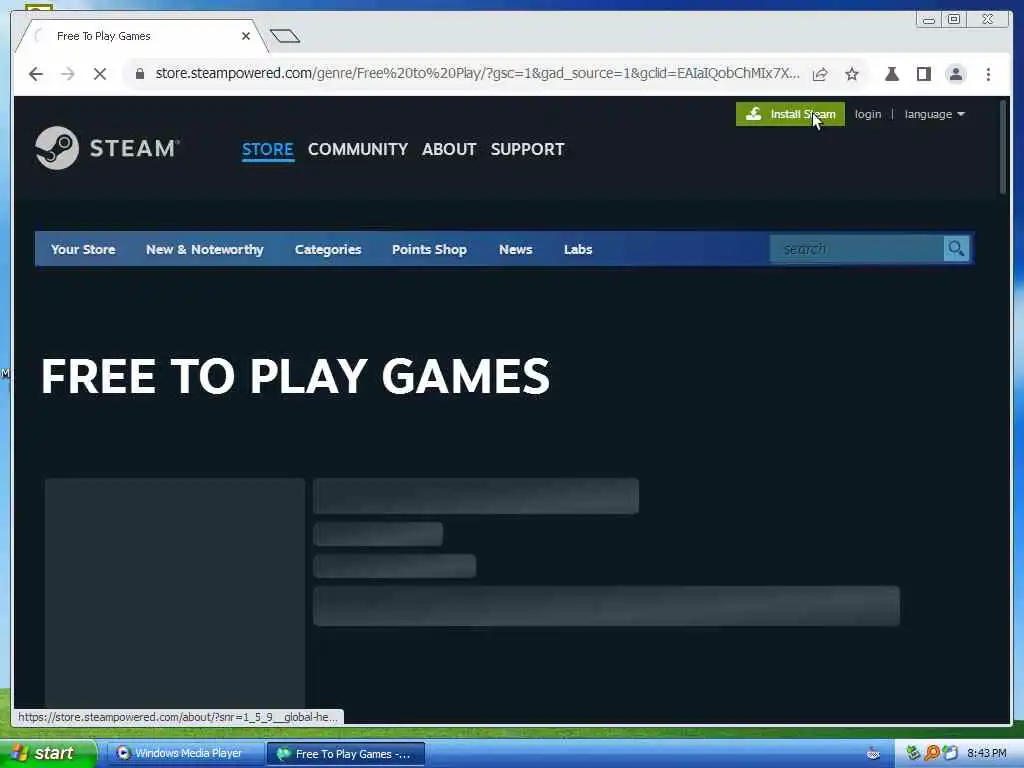This screenshot has width=1024, height=768.
Task: Open the Categories tab
Action: (328, 249)
